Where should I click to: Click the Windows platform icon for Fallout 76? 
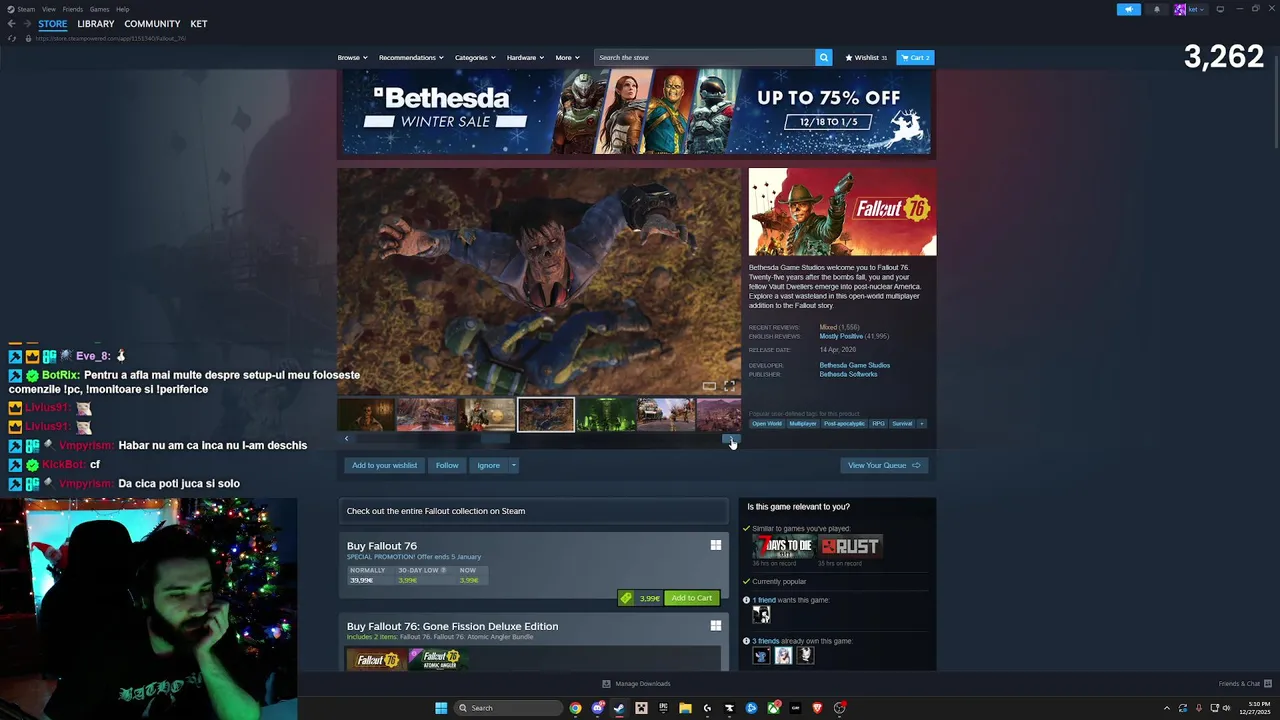715,545
